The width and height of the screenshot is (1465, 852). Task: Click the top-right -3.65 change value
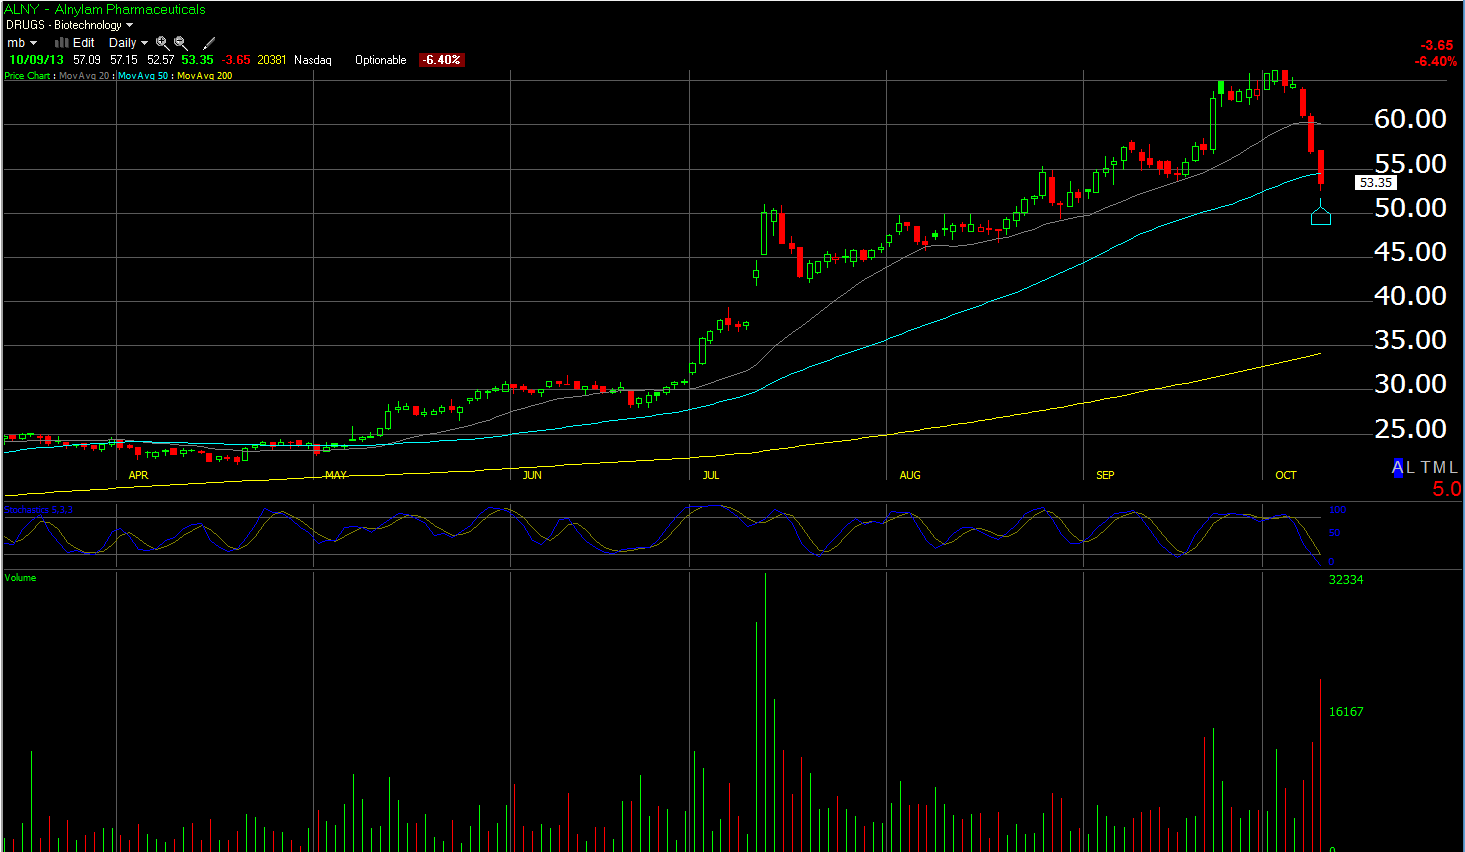1437,45
